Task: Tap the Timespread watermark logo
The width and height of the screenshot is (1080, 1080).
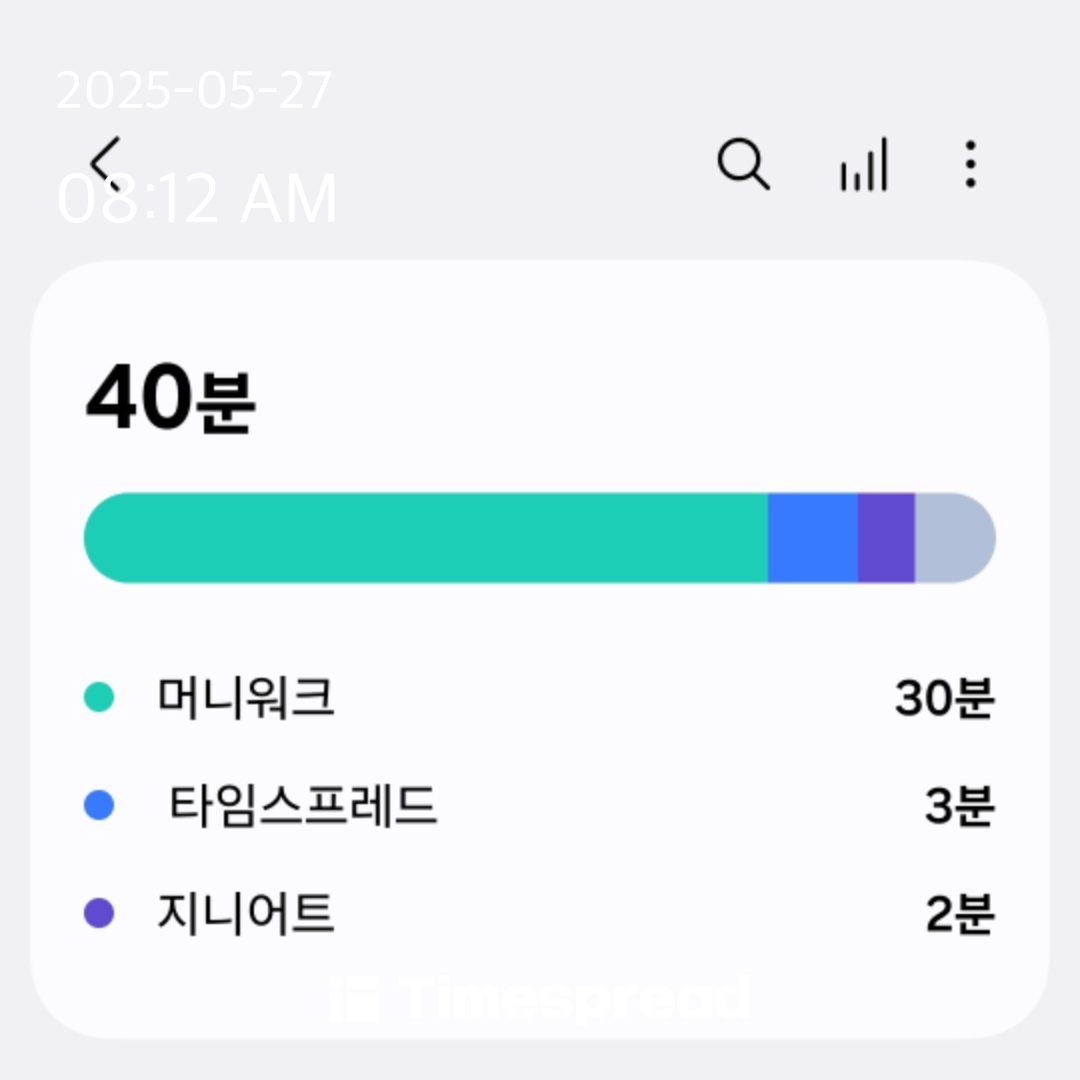Action: point(540,997)
